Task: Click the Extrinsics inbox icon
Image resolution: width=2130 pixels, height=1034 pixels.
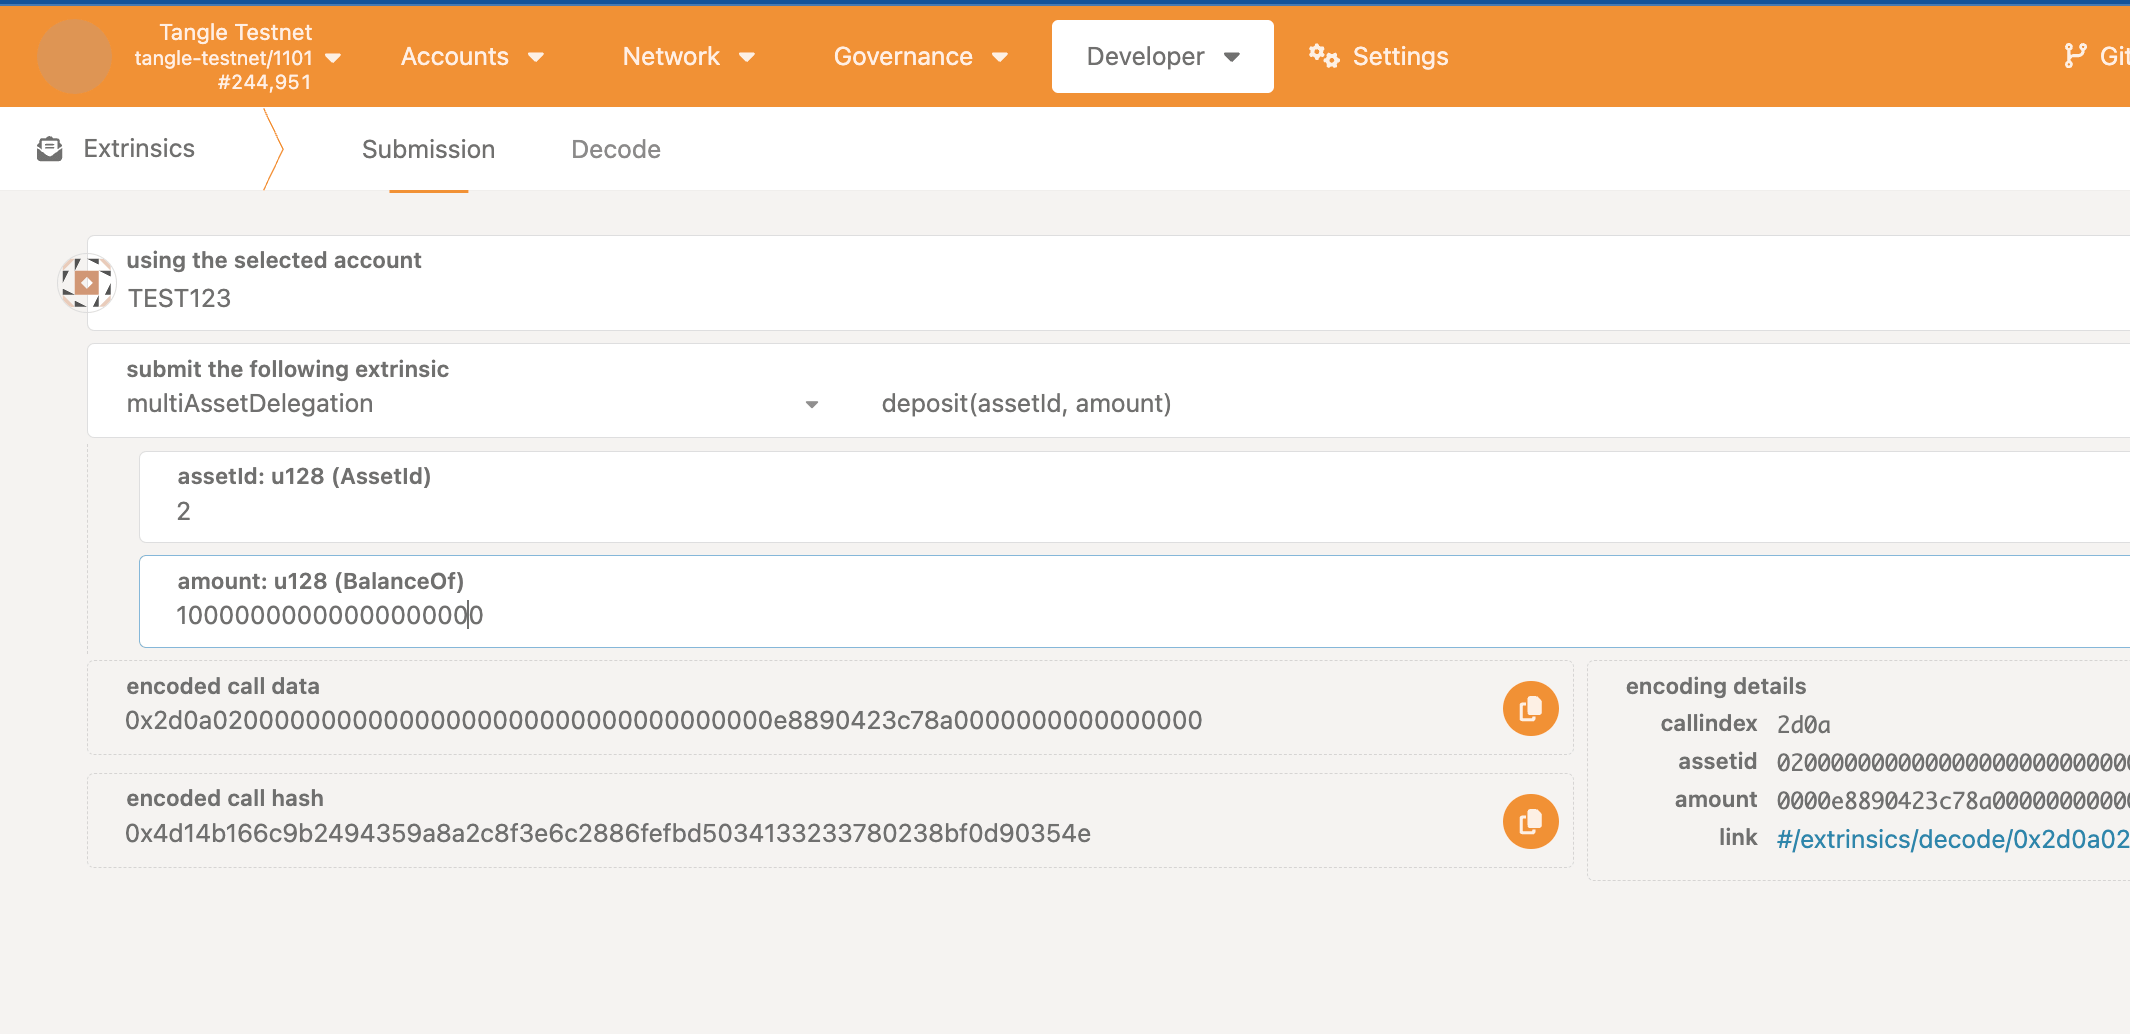Action: (x=49, y=147)
